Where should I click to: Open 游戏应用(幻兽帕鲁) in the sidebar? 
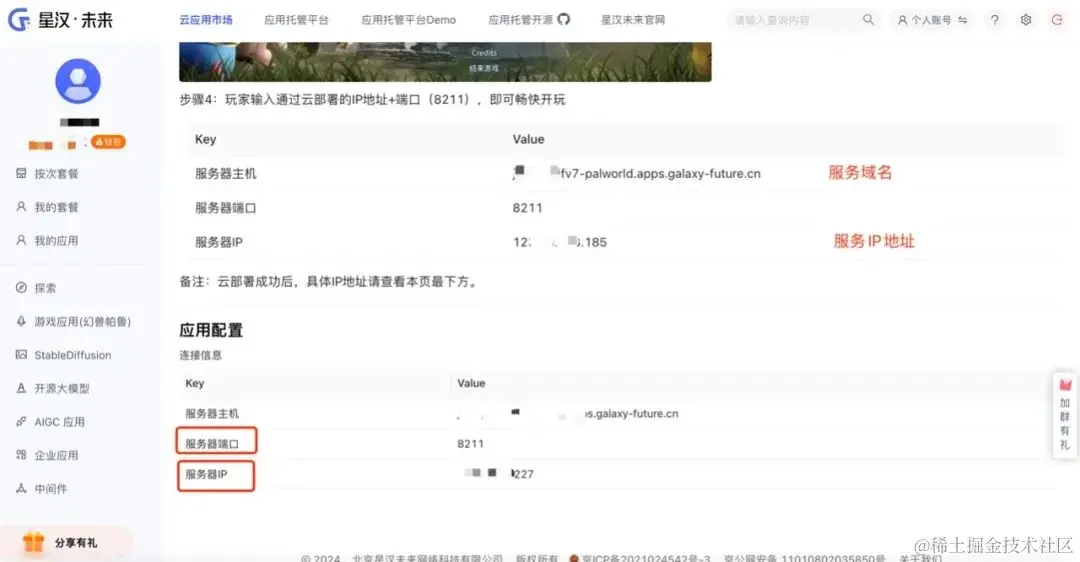(83, 322)
